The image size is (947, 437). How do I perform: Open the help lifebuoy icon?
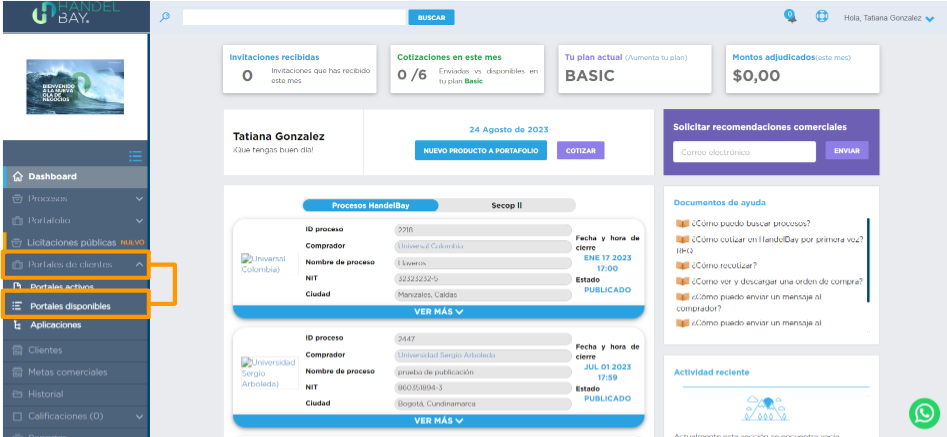822,17
